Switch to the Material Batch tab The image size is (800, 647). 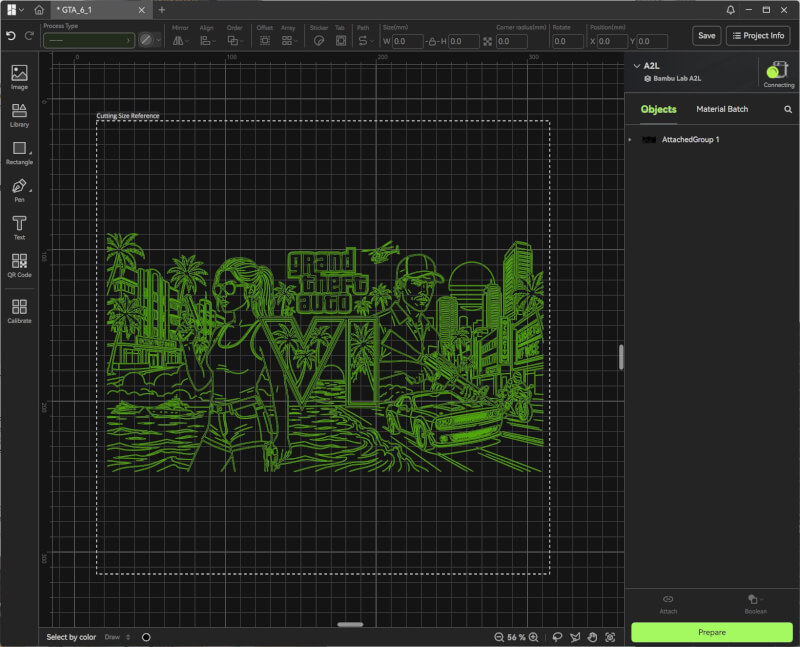pyautogui.click(x=722, y=109)
